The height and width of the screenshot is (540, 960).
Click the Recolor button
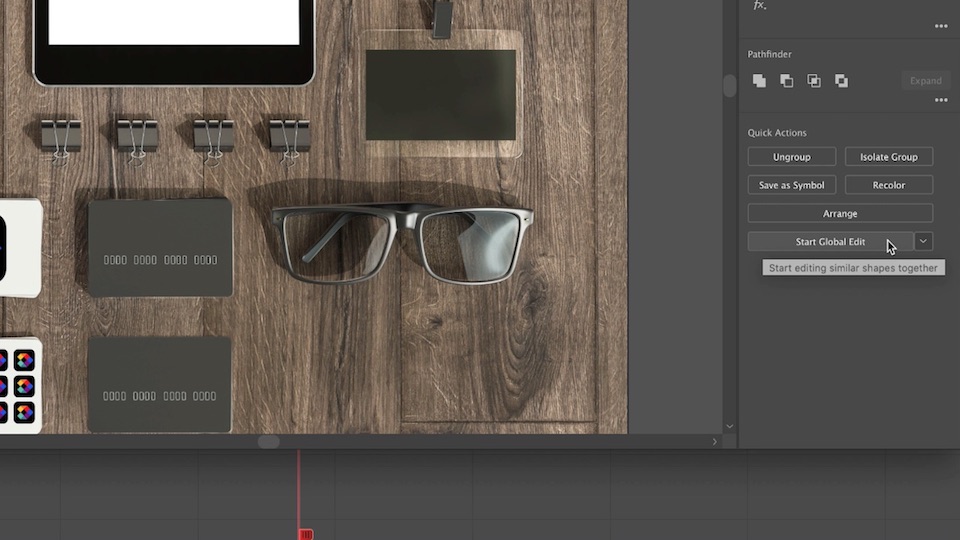pyautogui.click(x=889, y=185)
